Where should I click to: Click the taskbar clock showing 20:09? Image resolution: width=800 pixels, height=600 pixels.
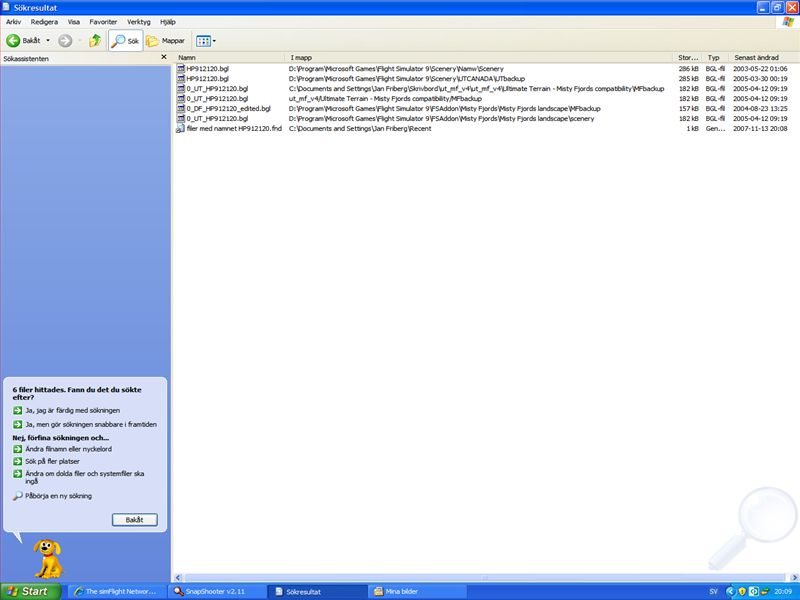tap(783, 592)
